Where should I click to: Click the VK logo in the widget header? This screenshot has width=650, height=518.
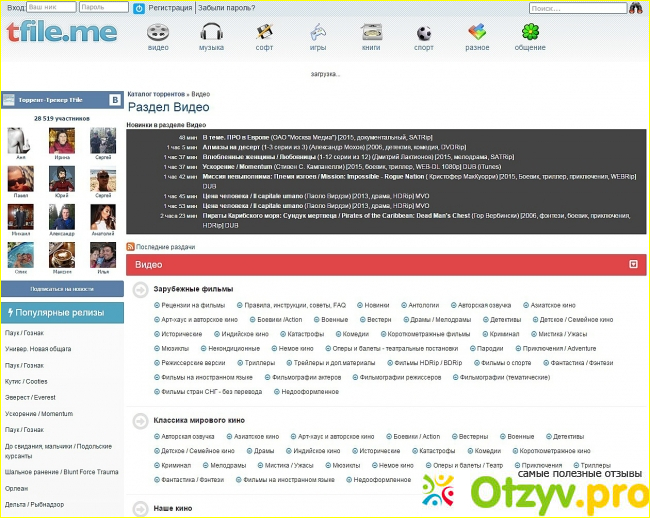114,100
